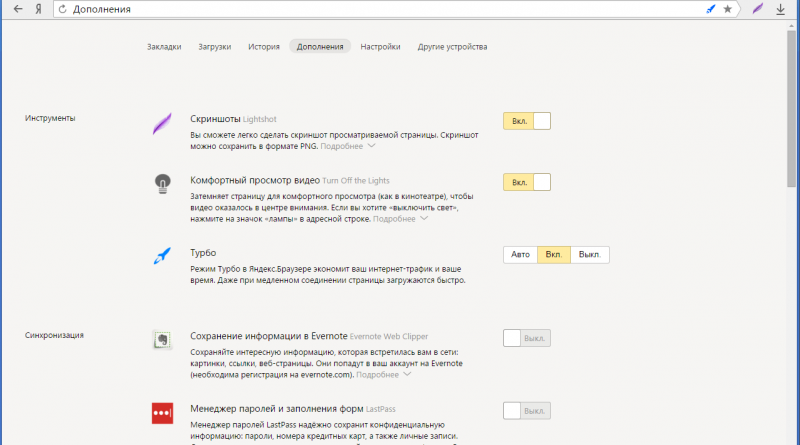The image size is (800, 445).
Task: Click Менеджер паролей и заполнения форм title
Action: click(x=277, y=409)
